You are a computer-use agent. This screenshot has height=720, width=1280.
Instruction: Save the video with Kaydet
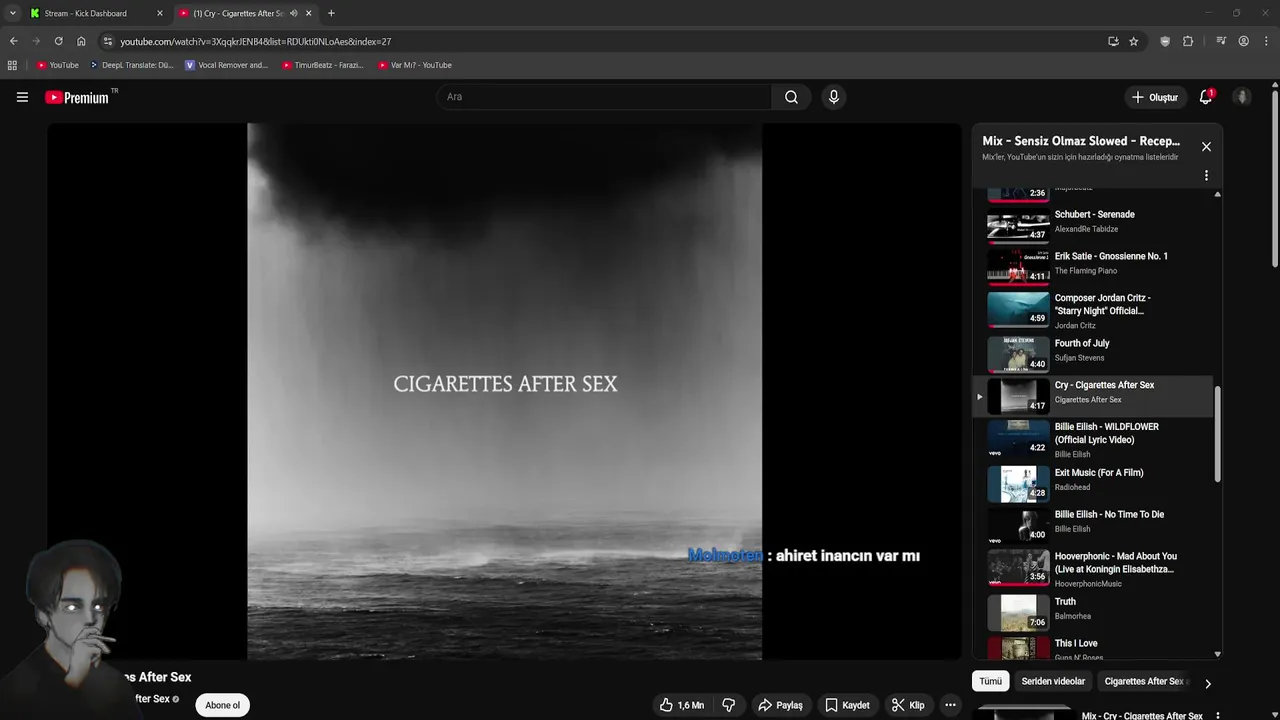coord(847,705)
